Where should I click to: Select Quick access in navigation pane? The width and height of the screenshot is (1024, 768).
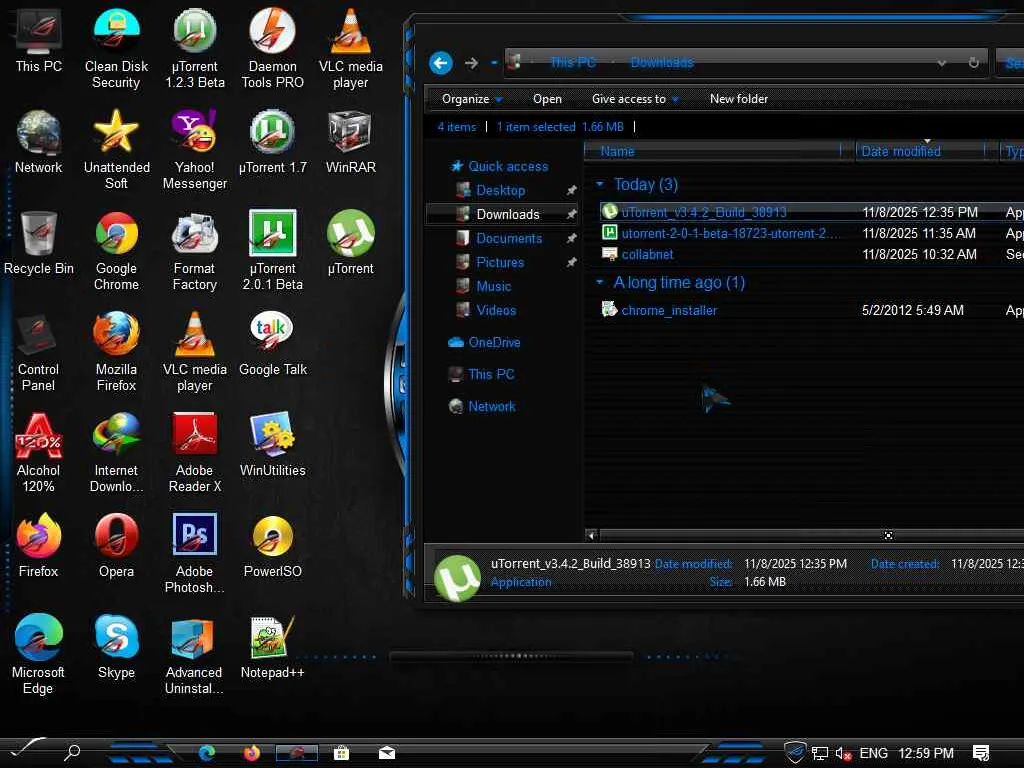point(500,167)
